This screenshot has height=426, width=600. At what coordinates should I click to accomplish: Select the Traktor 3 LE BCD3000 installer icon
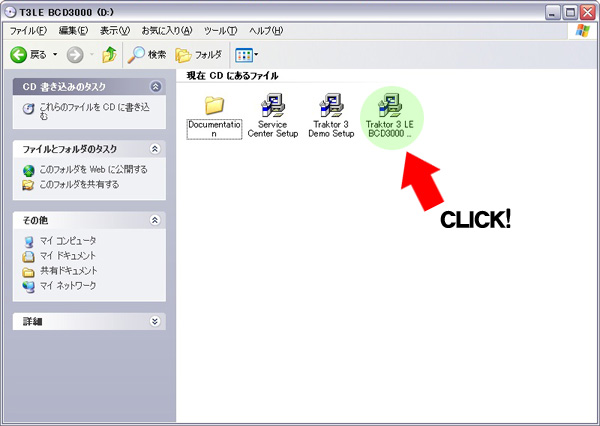[x=390, y=105]
